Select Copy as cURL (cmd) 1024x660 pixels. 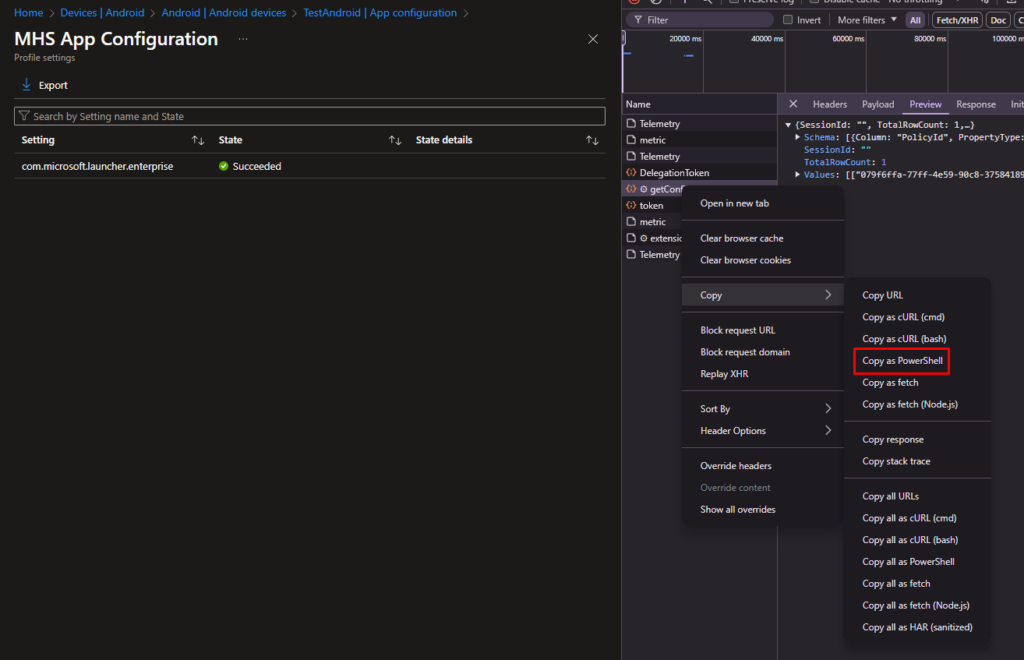(x=903, y=317)
